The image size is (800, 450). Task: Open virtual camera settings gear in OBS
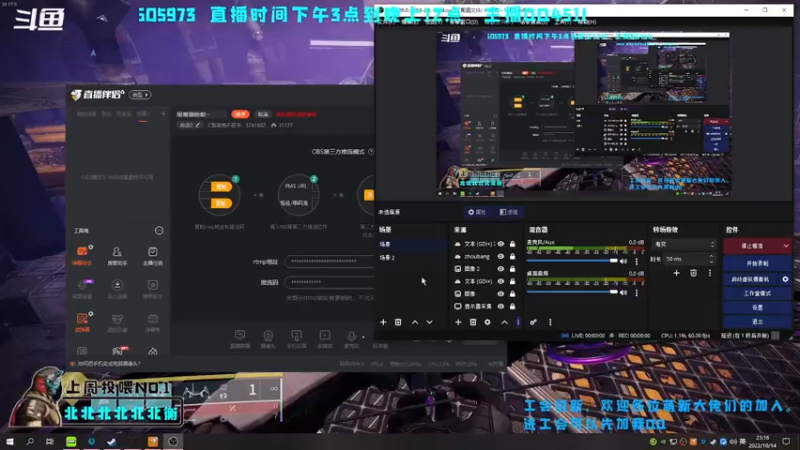coord(785,279)
